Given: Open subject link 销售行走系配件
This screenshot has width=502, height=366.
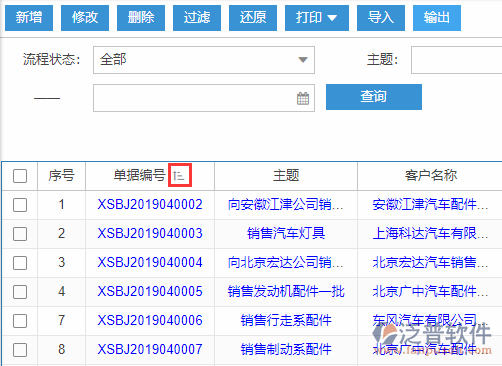Looking at the screenshot, I should click(x=286, y=320).
